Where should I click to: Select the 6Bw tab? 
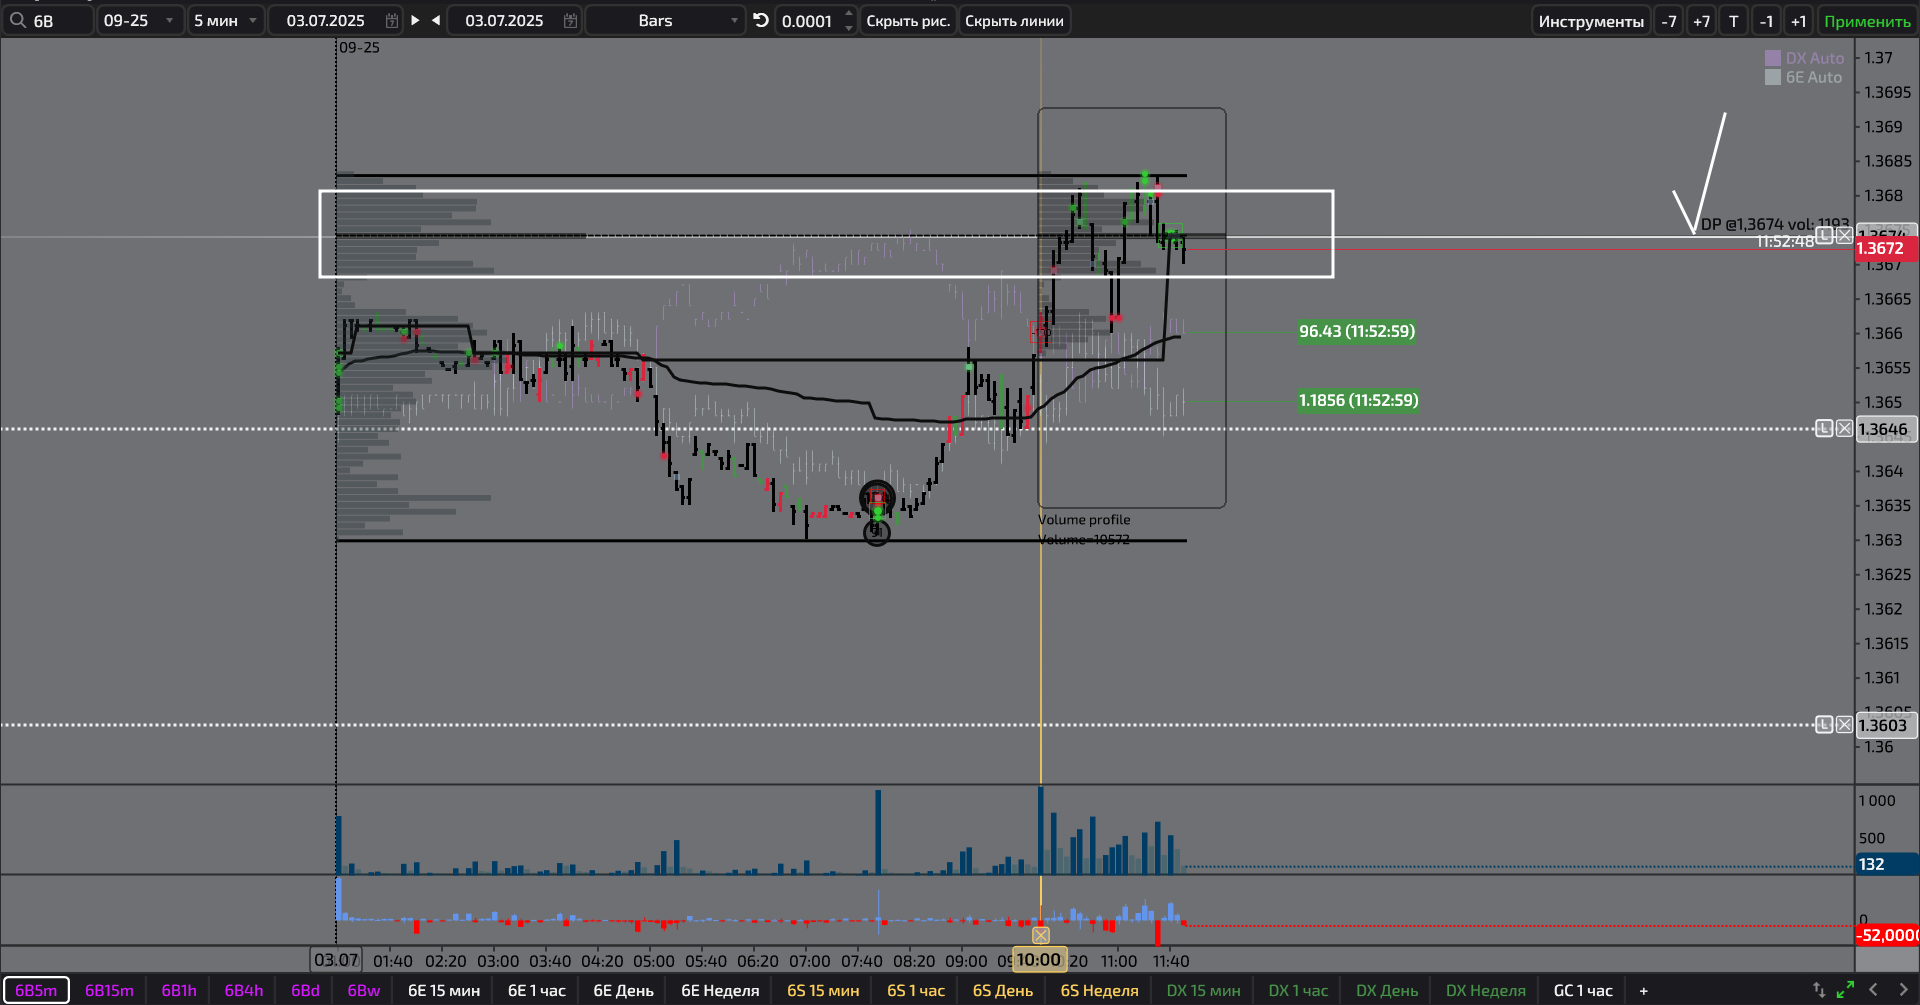[364, 990]
